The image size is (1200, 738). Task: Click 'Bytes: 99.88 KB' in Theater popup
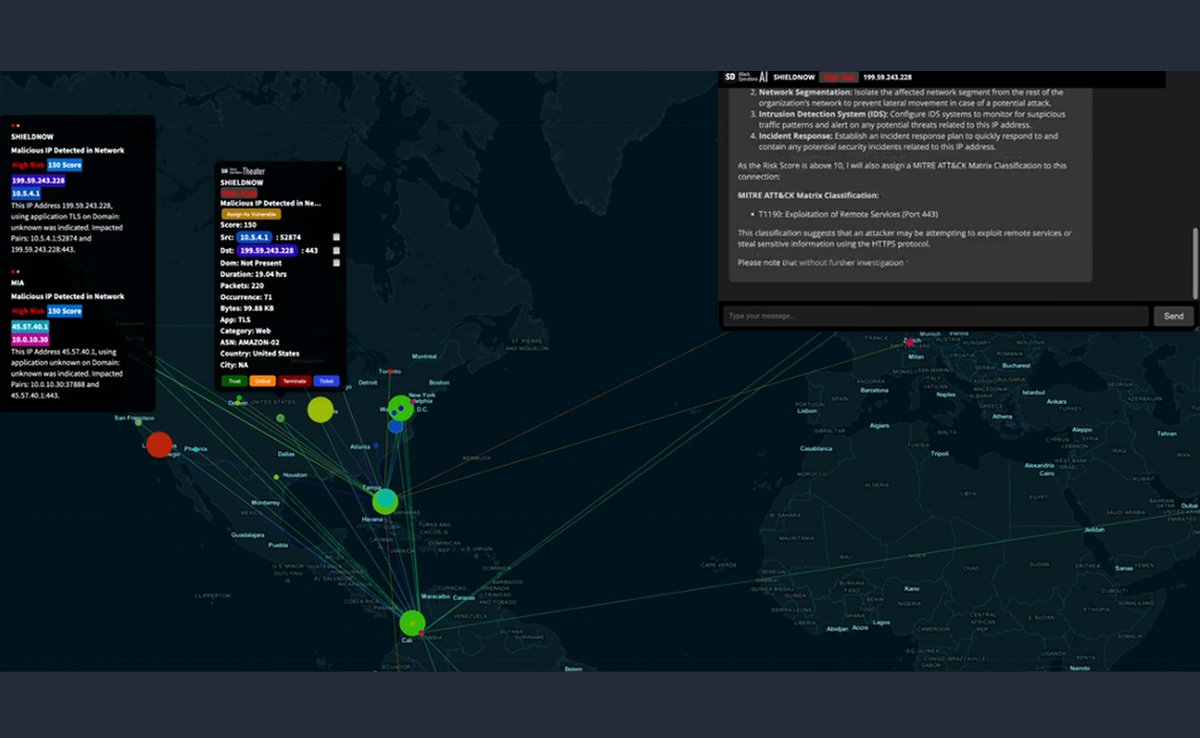tap(248, 308)
